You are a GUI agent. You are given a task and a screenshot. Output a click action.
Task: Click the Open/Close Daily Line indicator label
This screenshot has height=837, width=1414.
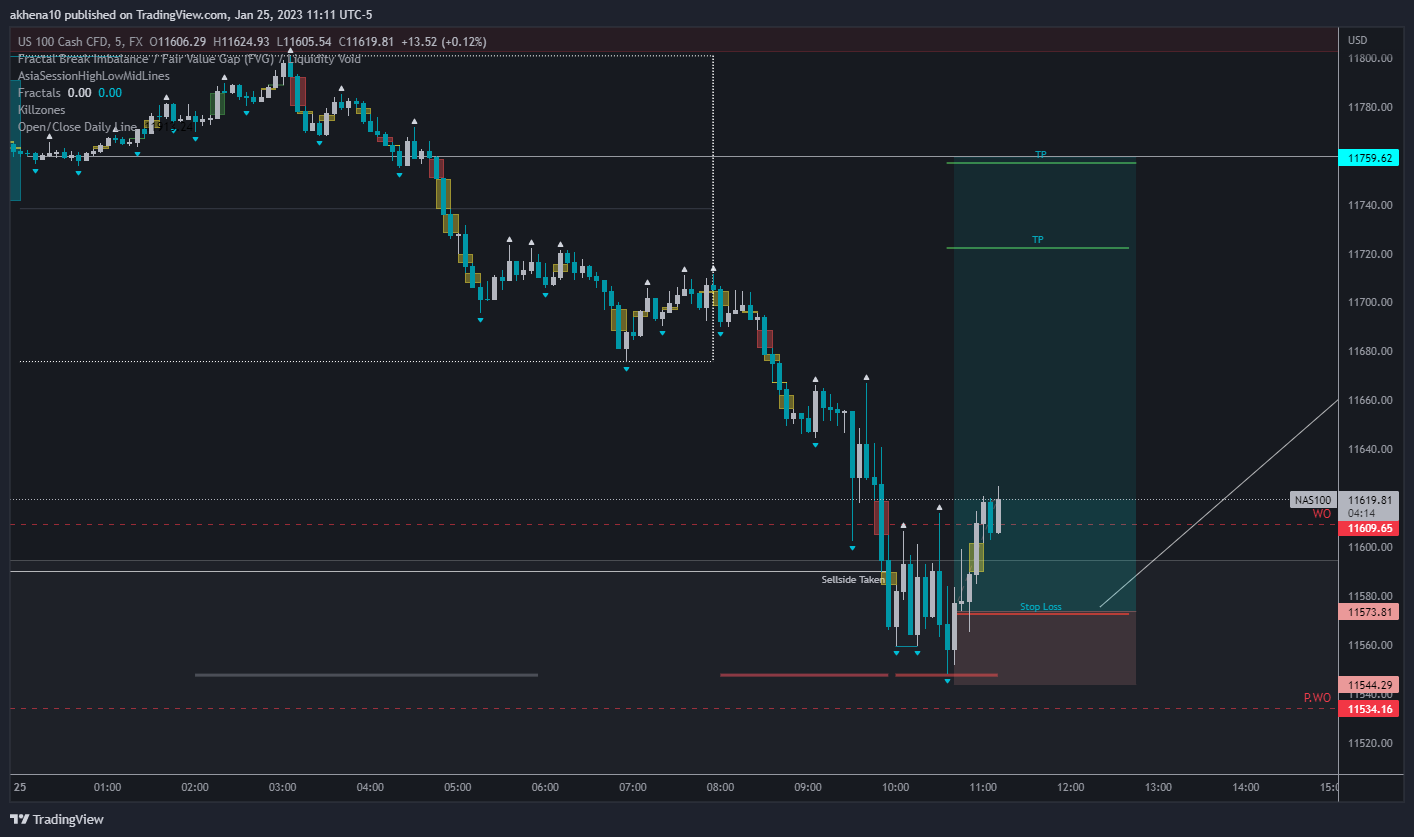[77, 127]
